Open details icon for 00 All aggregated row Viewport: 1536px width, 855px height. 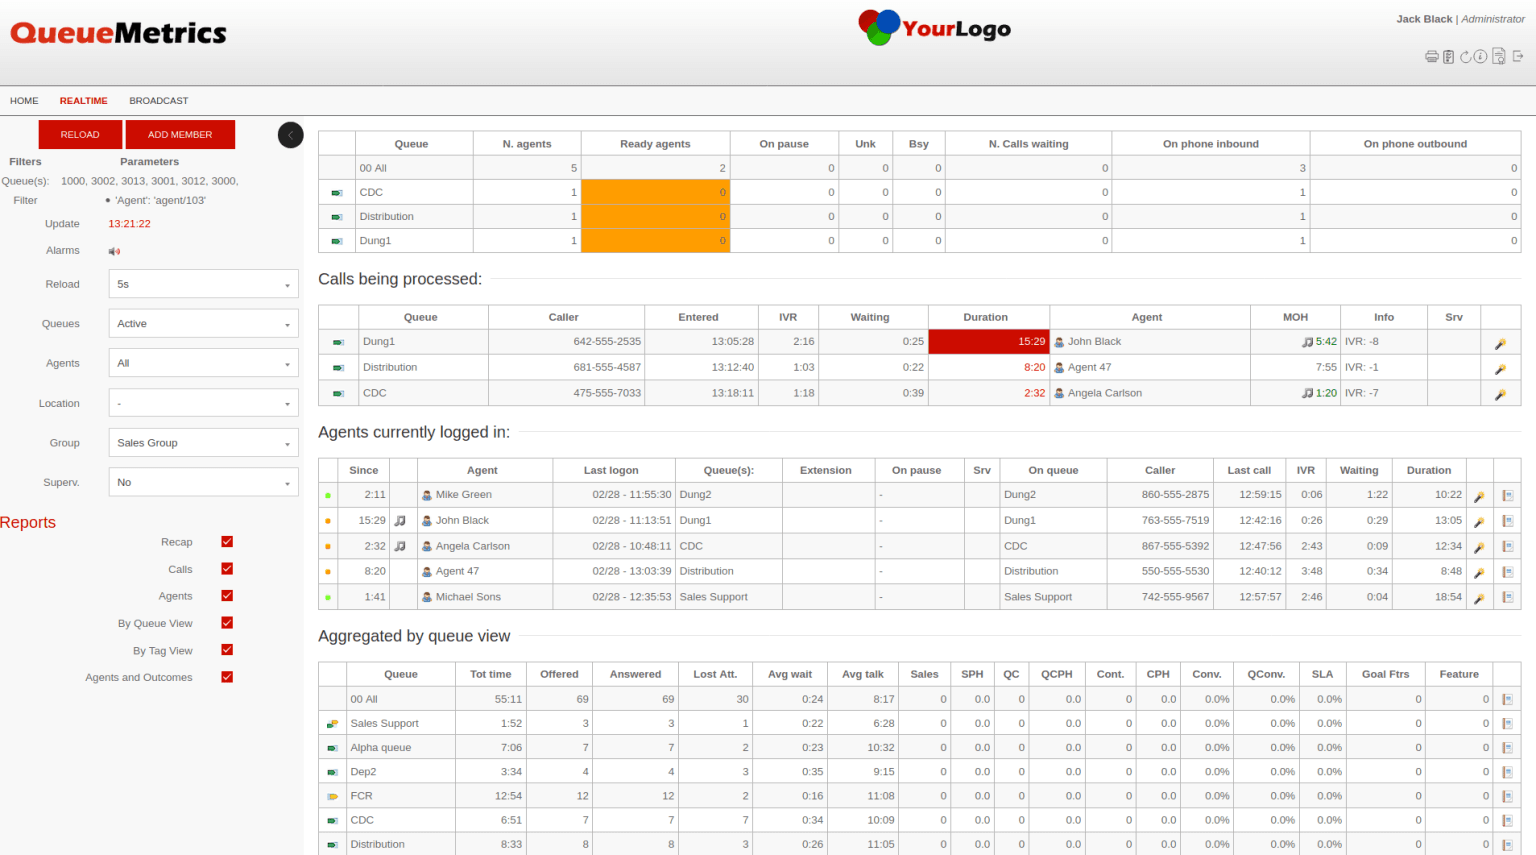(1507, 700)
